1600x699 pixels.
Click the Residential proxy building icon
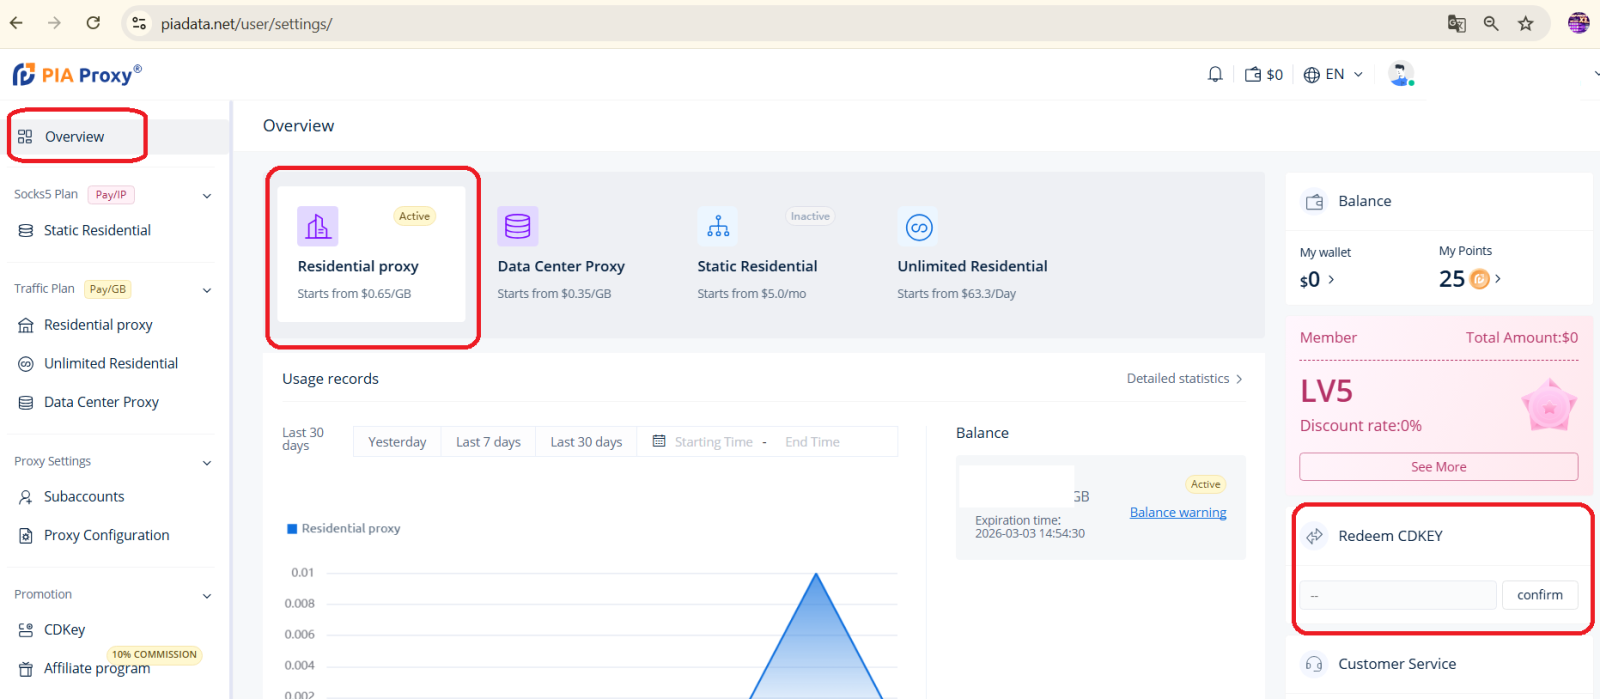coord(318,227)
